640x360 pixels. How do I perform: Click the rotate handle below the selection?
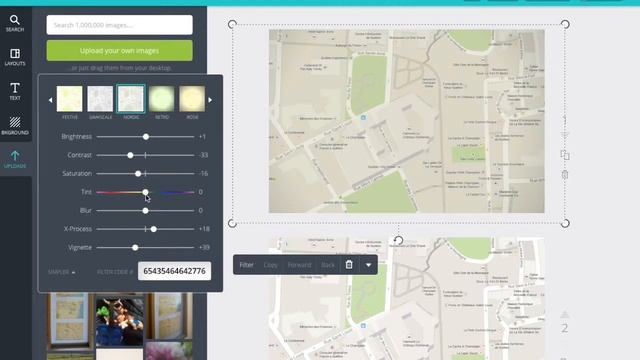pyautogui.click(x=399, y=240)
